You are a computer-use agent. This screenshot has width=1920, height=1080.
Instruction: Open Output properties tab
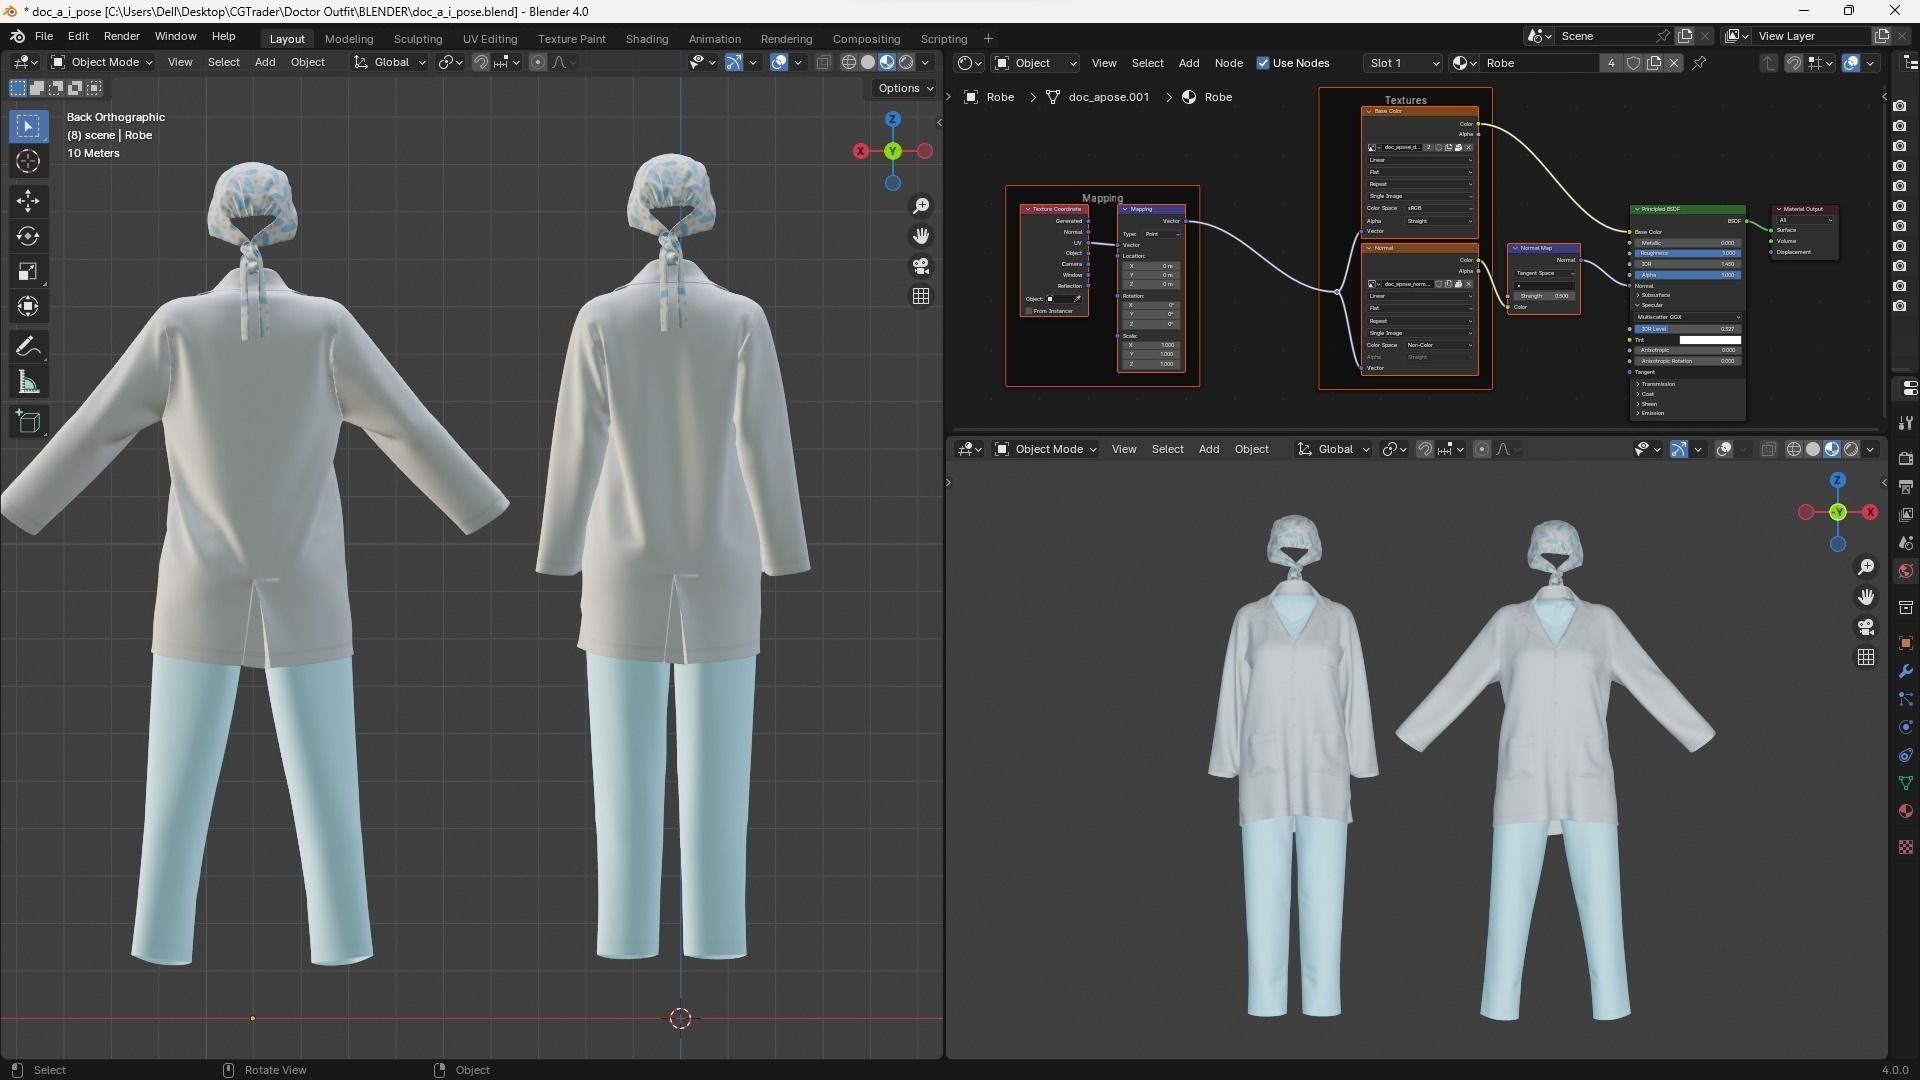pyautogui.click(x=1905, y=486)
